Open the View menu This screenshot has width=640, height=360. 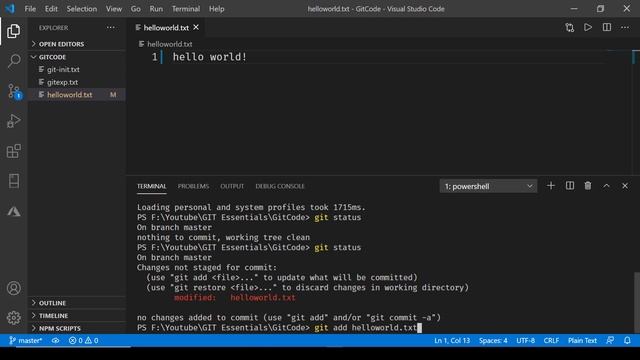[114, 9]
